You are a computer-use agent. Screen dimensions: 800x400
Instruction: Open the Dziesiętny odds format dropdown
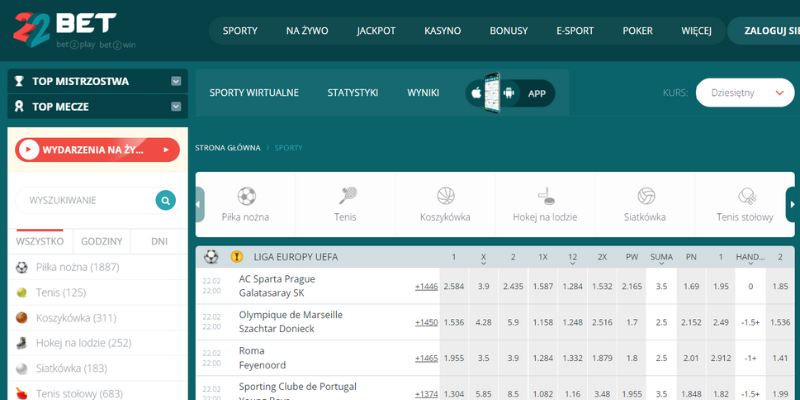tap(745, 93)
